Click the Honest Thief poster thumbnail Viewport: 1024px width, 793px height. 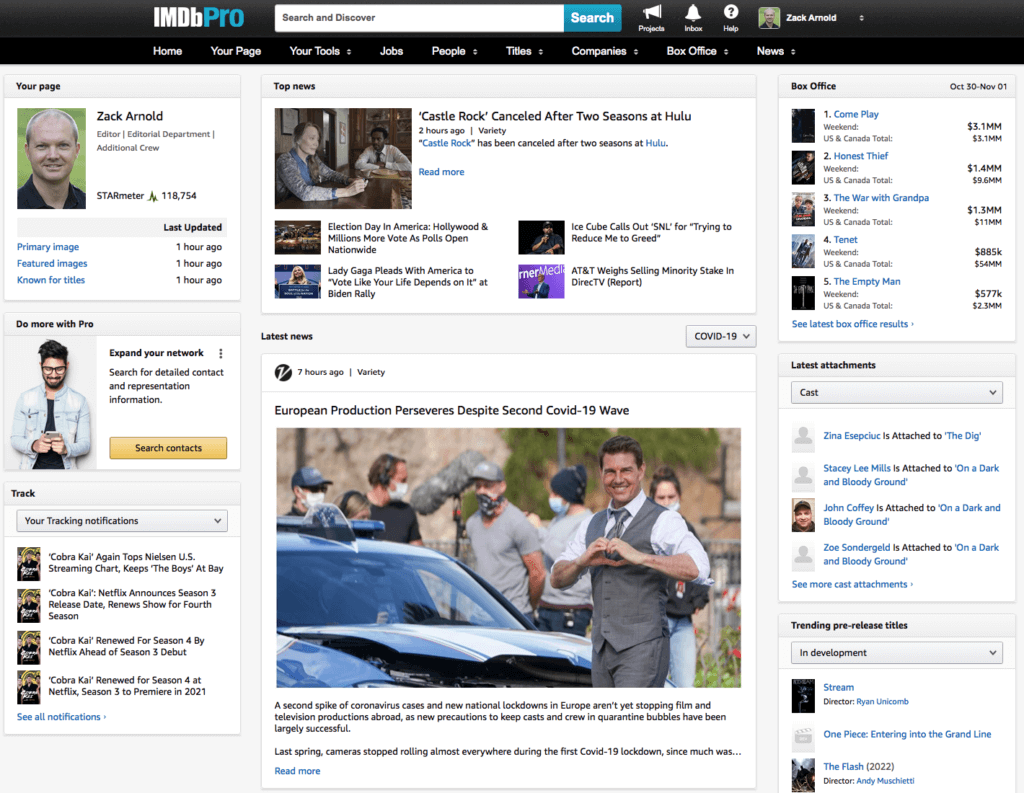pyautogui.click(x=803, y=167)
